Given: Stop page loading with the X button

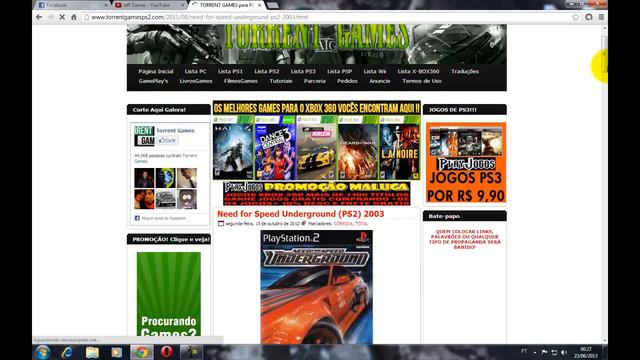Looking at the screenshot, I should (x=62, y=17).
